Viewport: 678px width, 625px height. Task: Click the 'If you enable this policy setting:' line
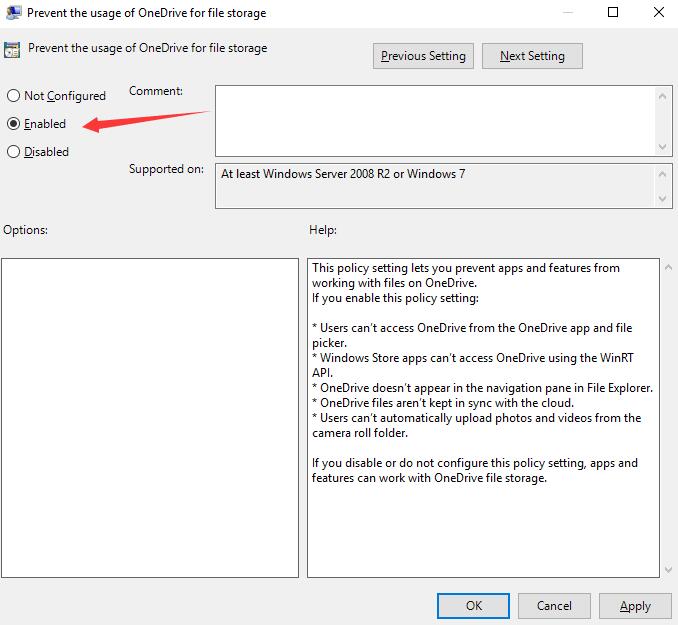pyautogui.click(x=395, y=298)
